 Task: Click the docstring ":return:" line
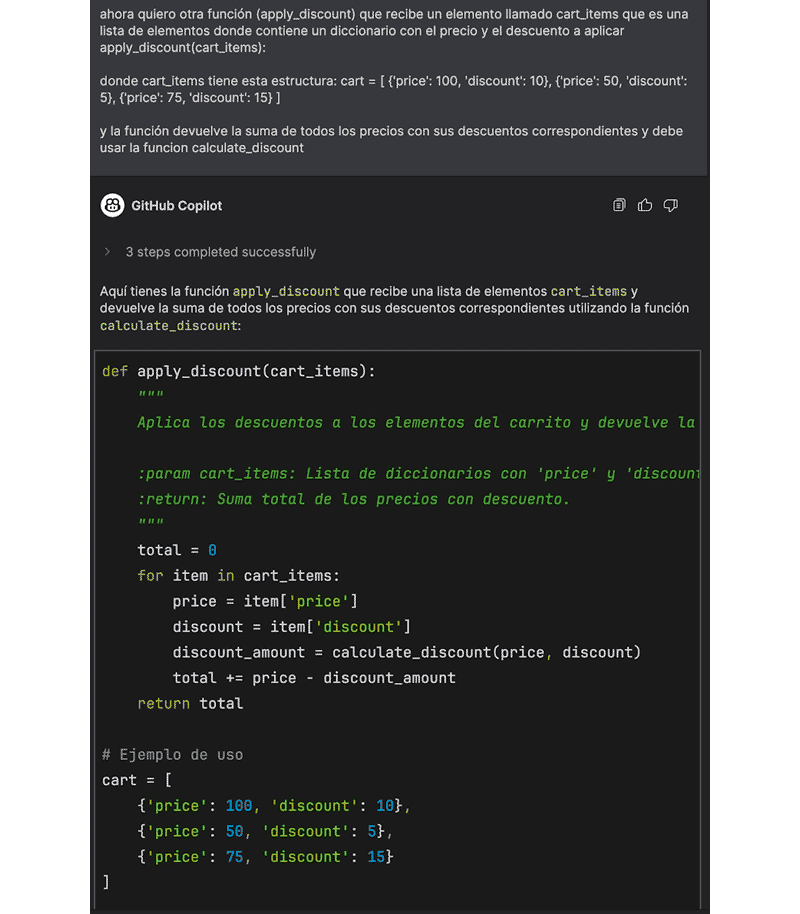pyautogui.click(x=353, y=499)
